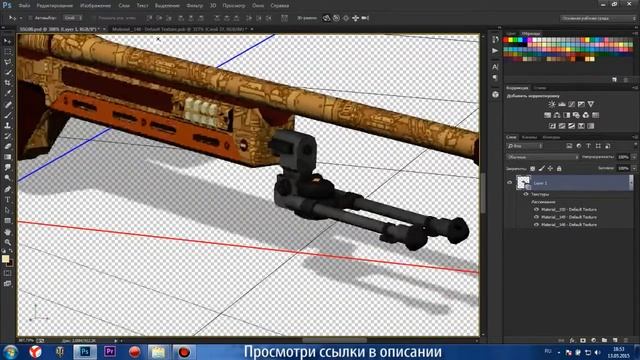Click the foreground color swatch

[5, 259]
